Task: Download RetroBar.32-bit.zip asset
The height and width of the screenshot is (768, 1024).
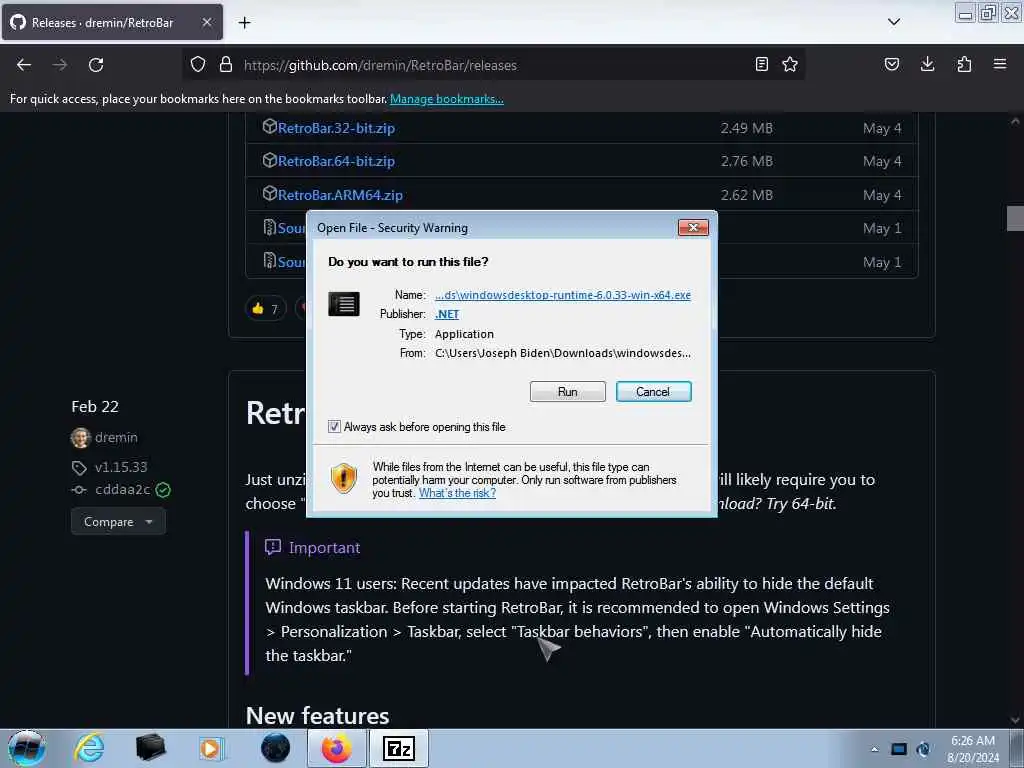Action: (x=336, y=128)
